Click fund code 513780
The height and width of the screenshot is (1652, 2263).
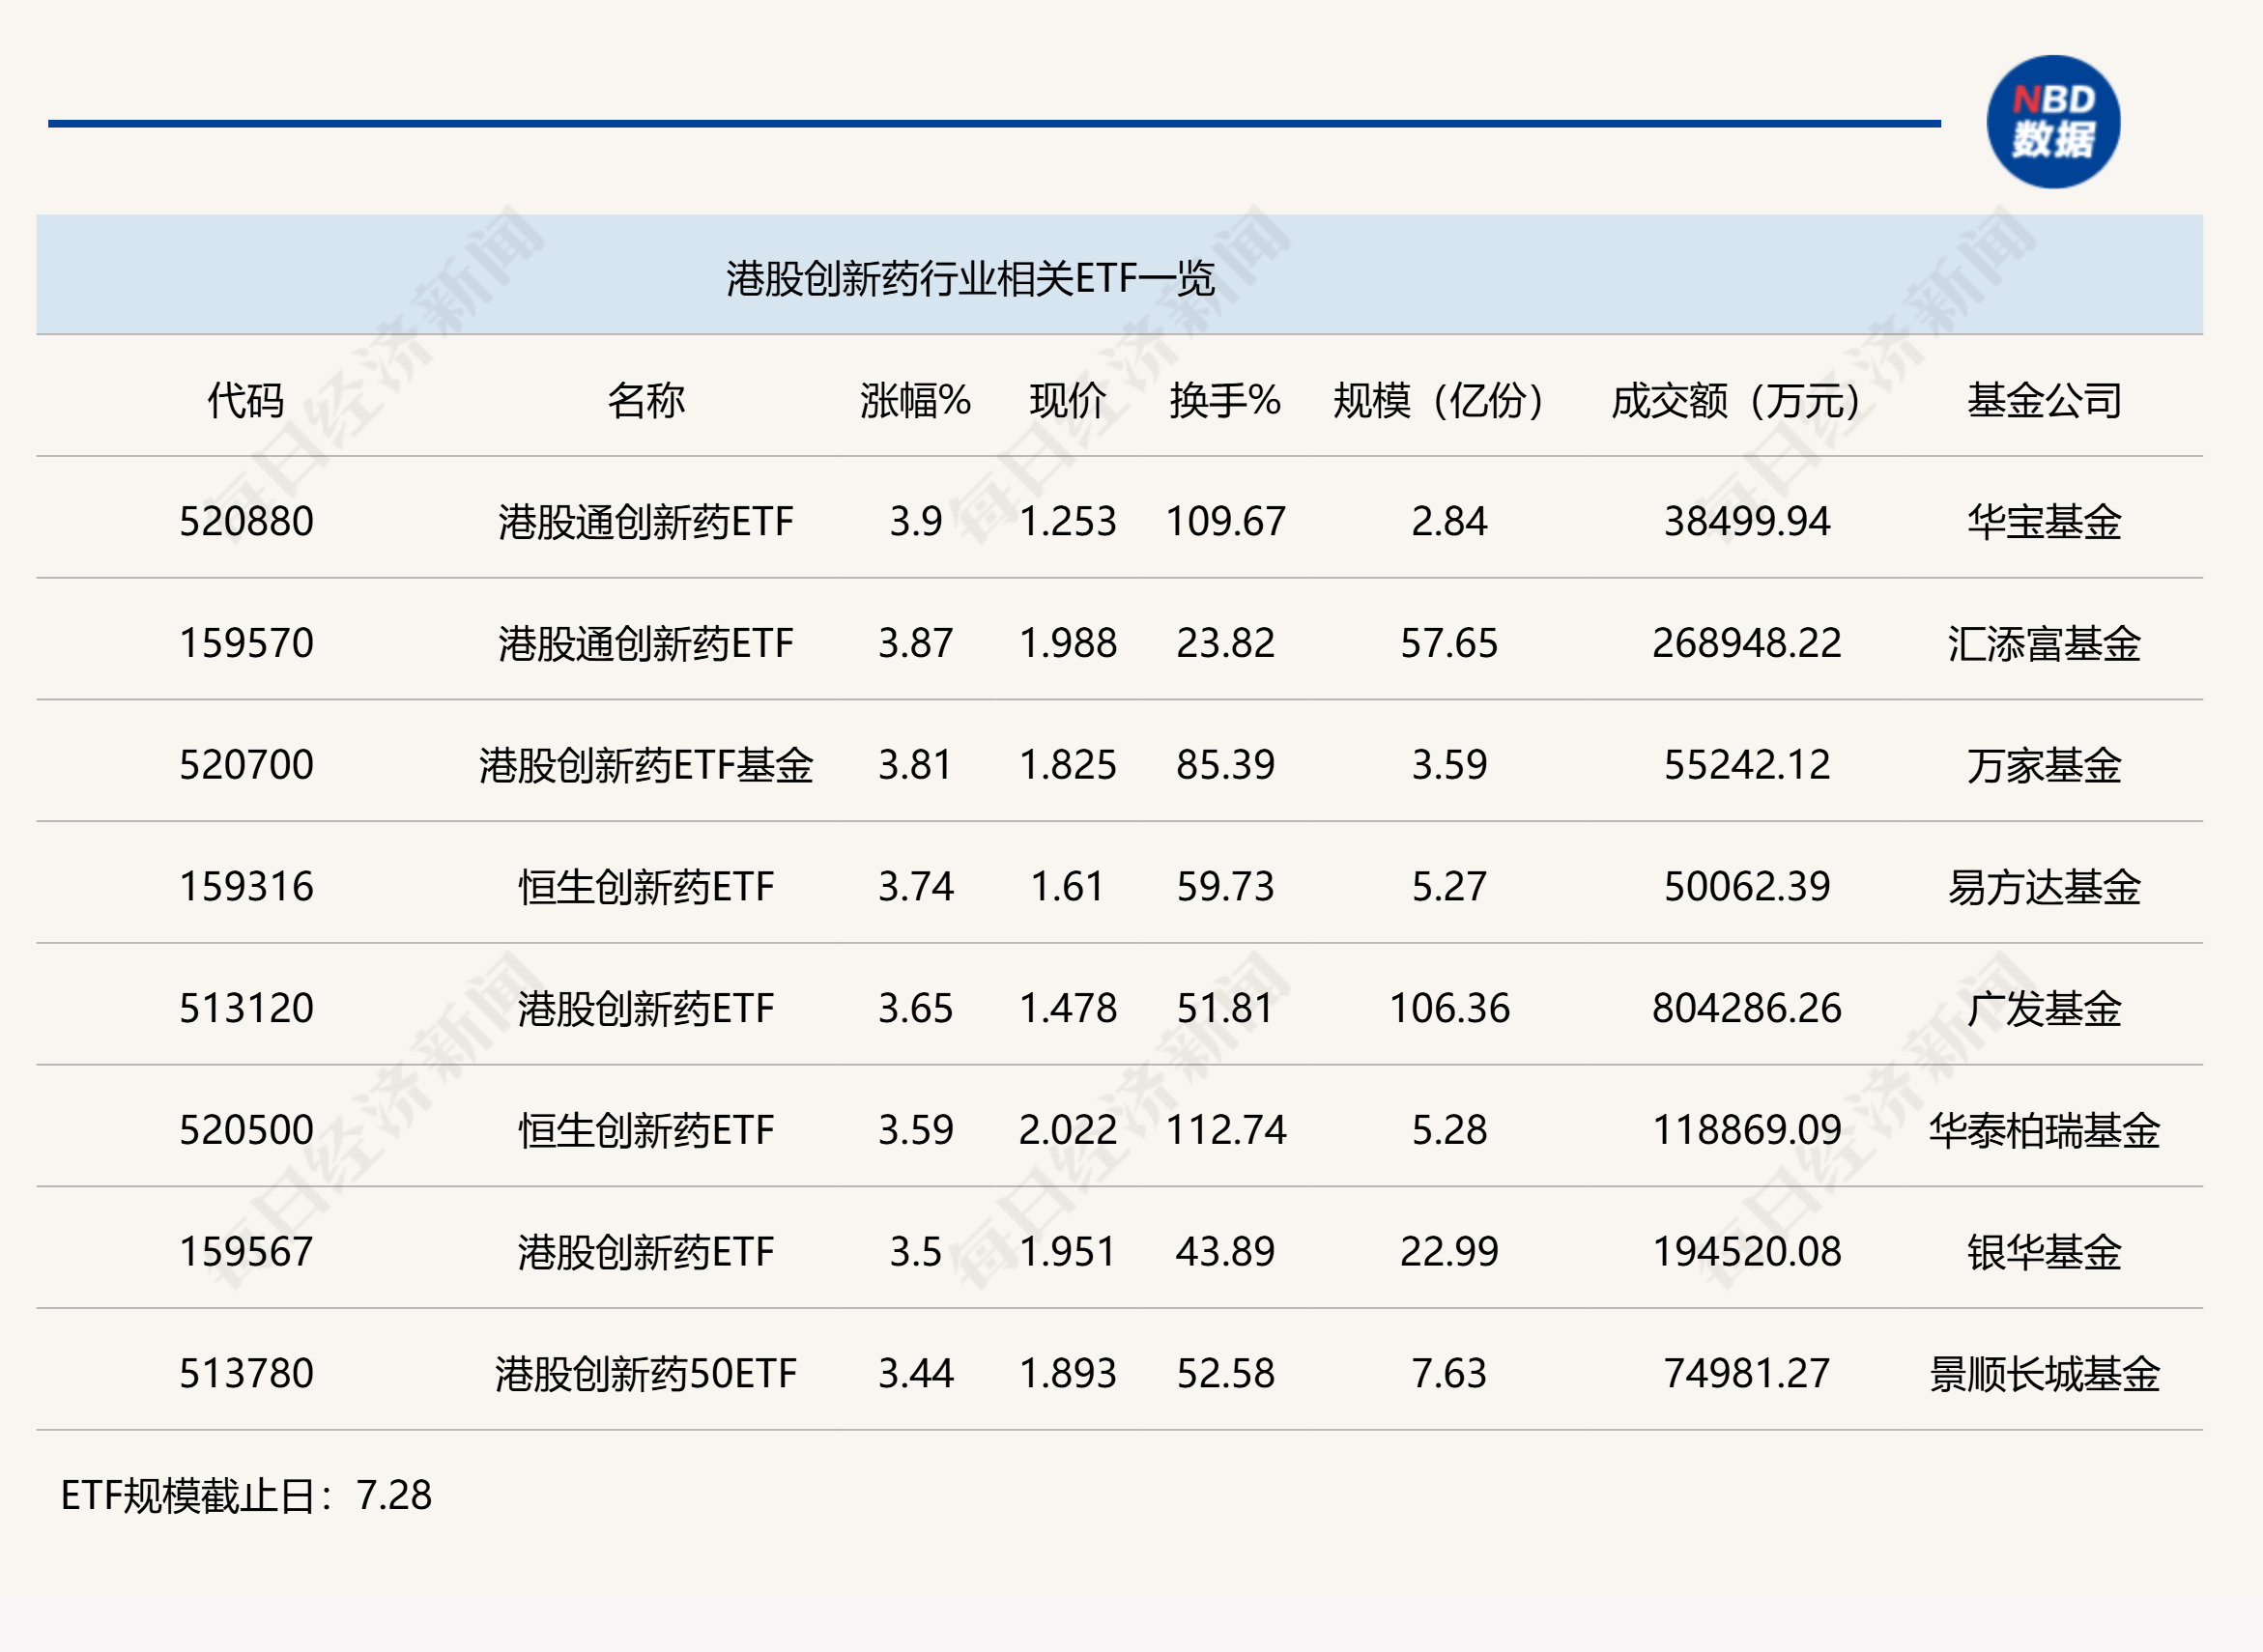click(246, 1373)
